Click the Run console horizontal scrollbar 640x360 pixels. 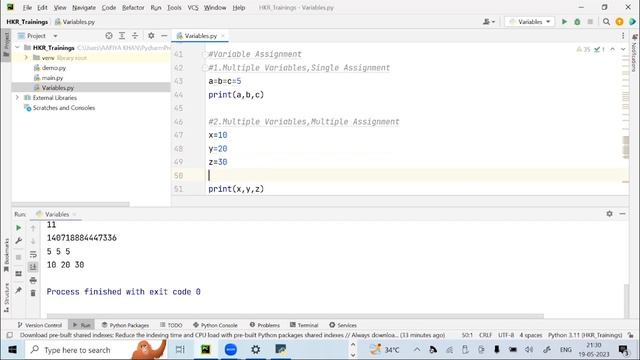(x=295, y=316)
